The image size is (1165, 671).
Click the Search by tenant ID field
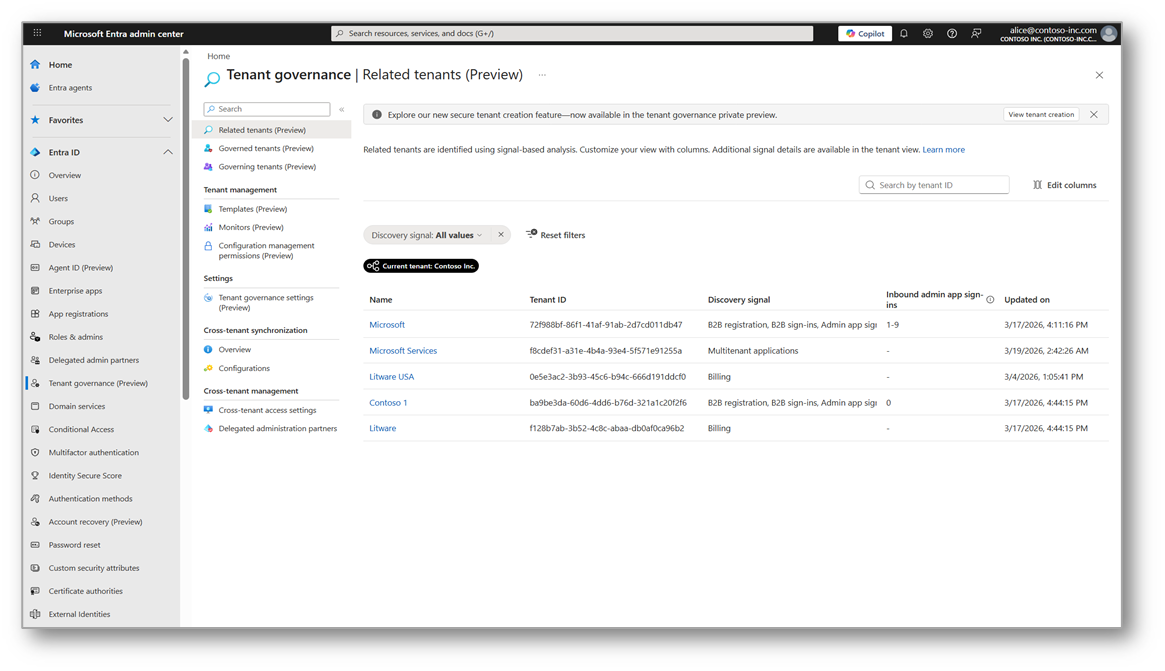tap(934, 185)
